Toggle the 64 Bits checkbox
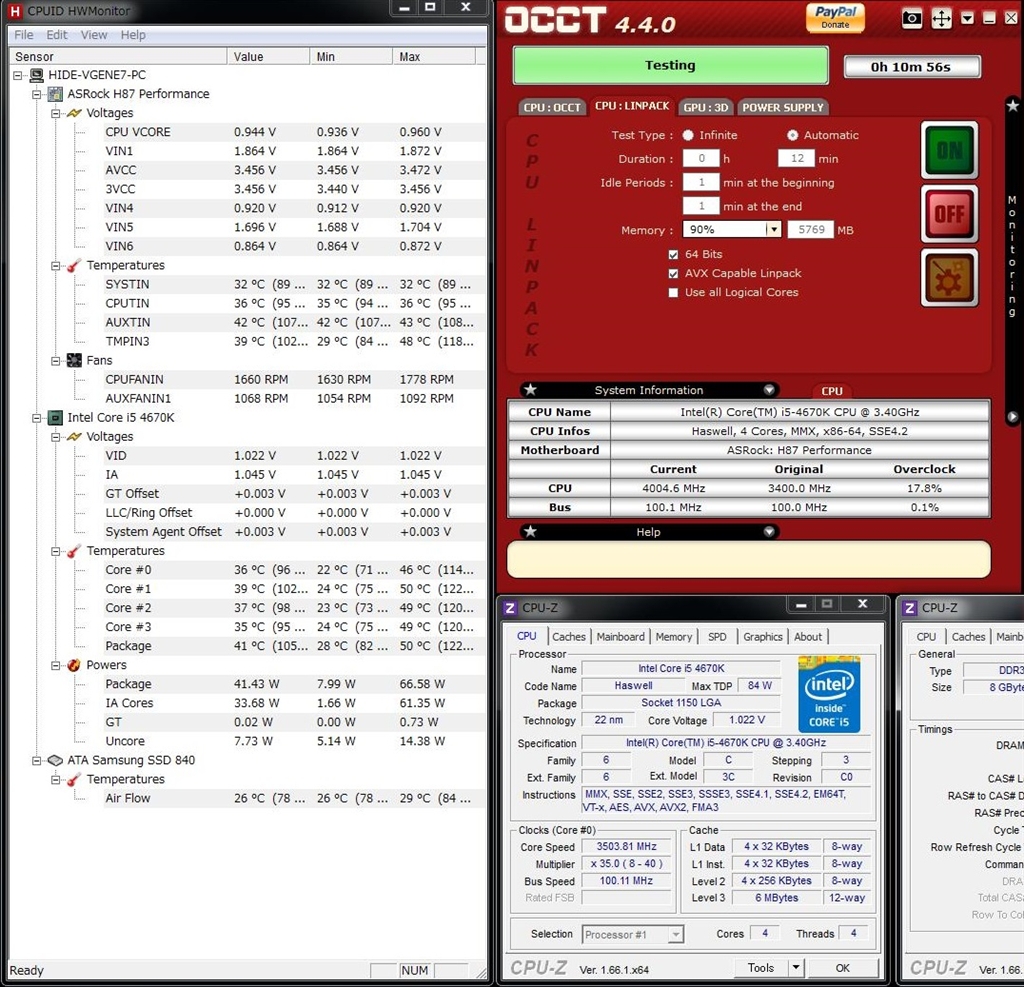This screenshot has width=1024, height=987. point(673,255)
